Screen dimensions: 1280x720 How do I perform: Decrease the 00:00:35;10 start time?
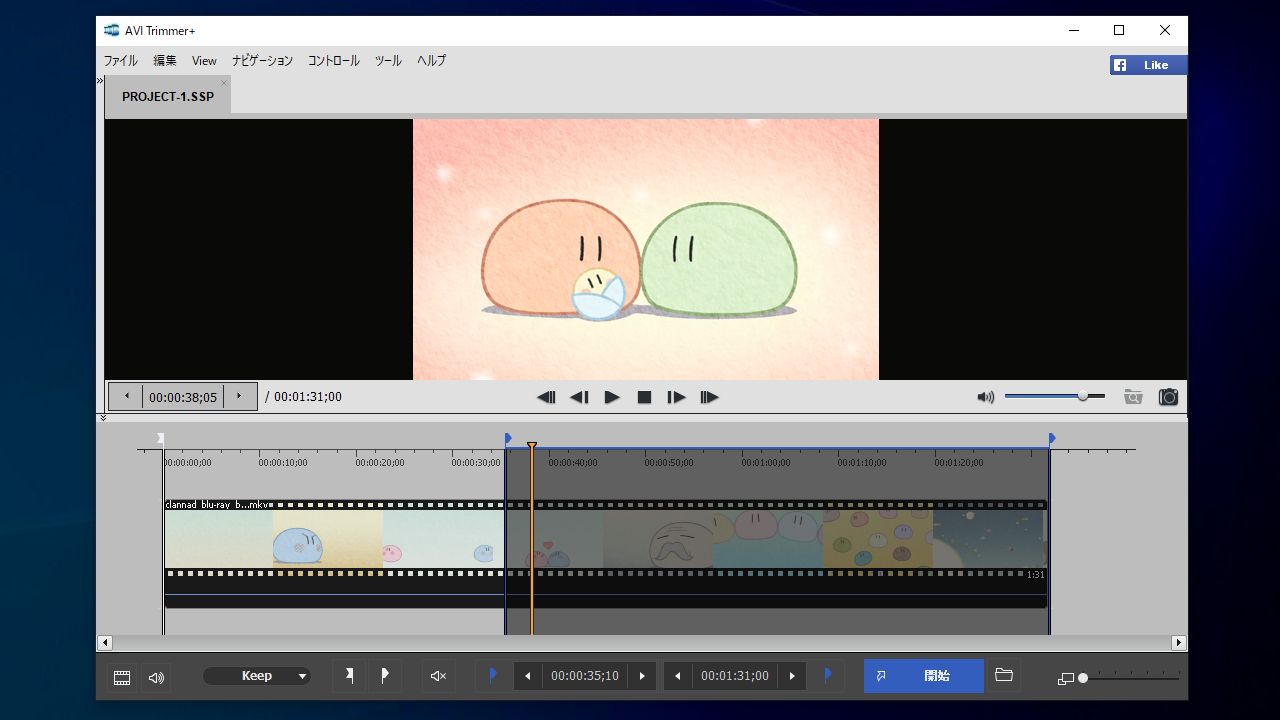tap(528, 676)
